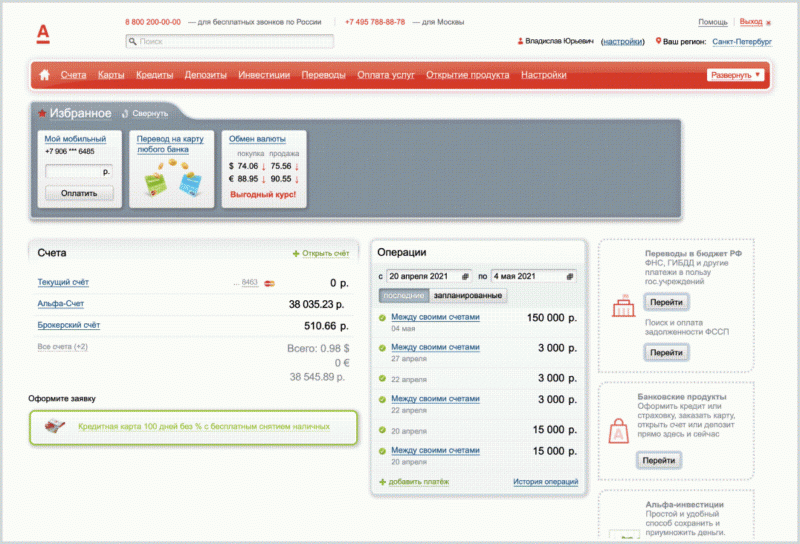This screenshot has height=544, width=800.
Task: Click the search field at the top
Action: pos(230,42)
